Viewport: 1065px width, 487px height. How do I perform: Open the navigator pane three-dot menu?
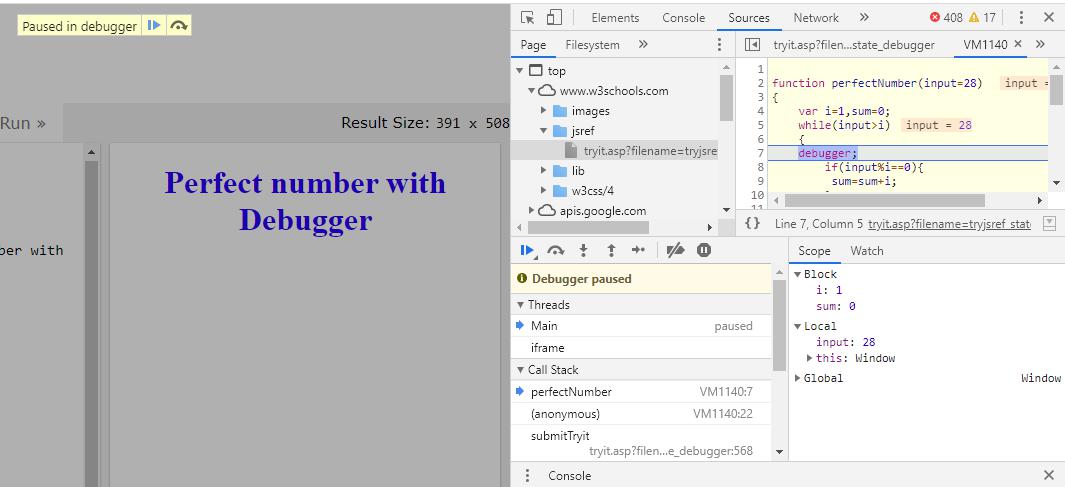tap(719, 45)
